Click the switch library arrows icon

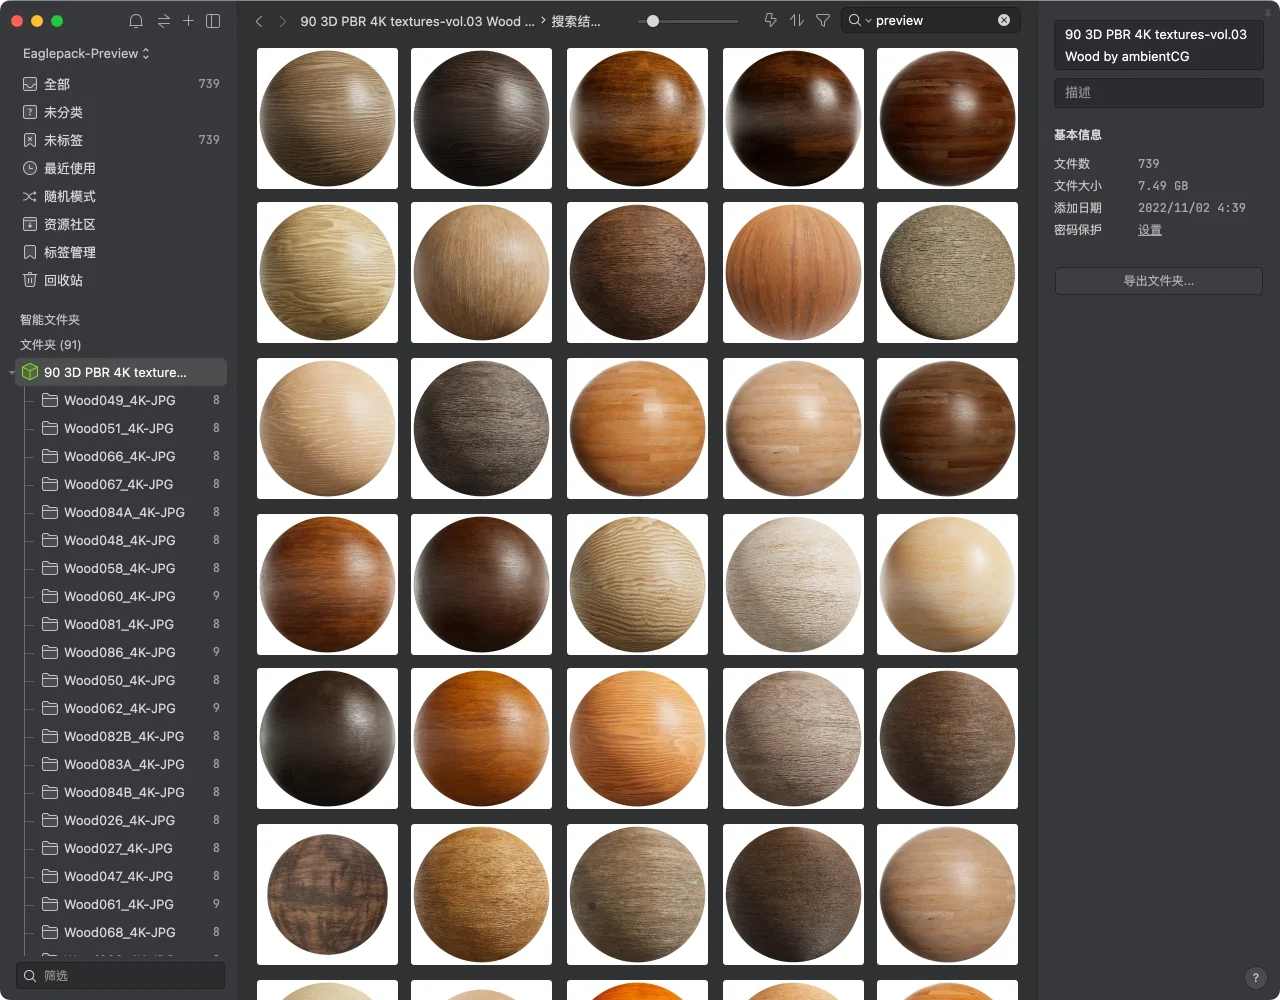coord(163,21)
